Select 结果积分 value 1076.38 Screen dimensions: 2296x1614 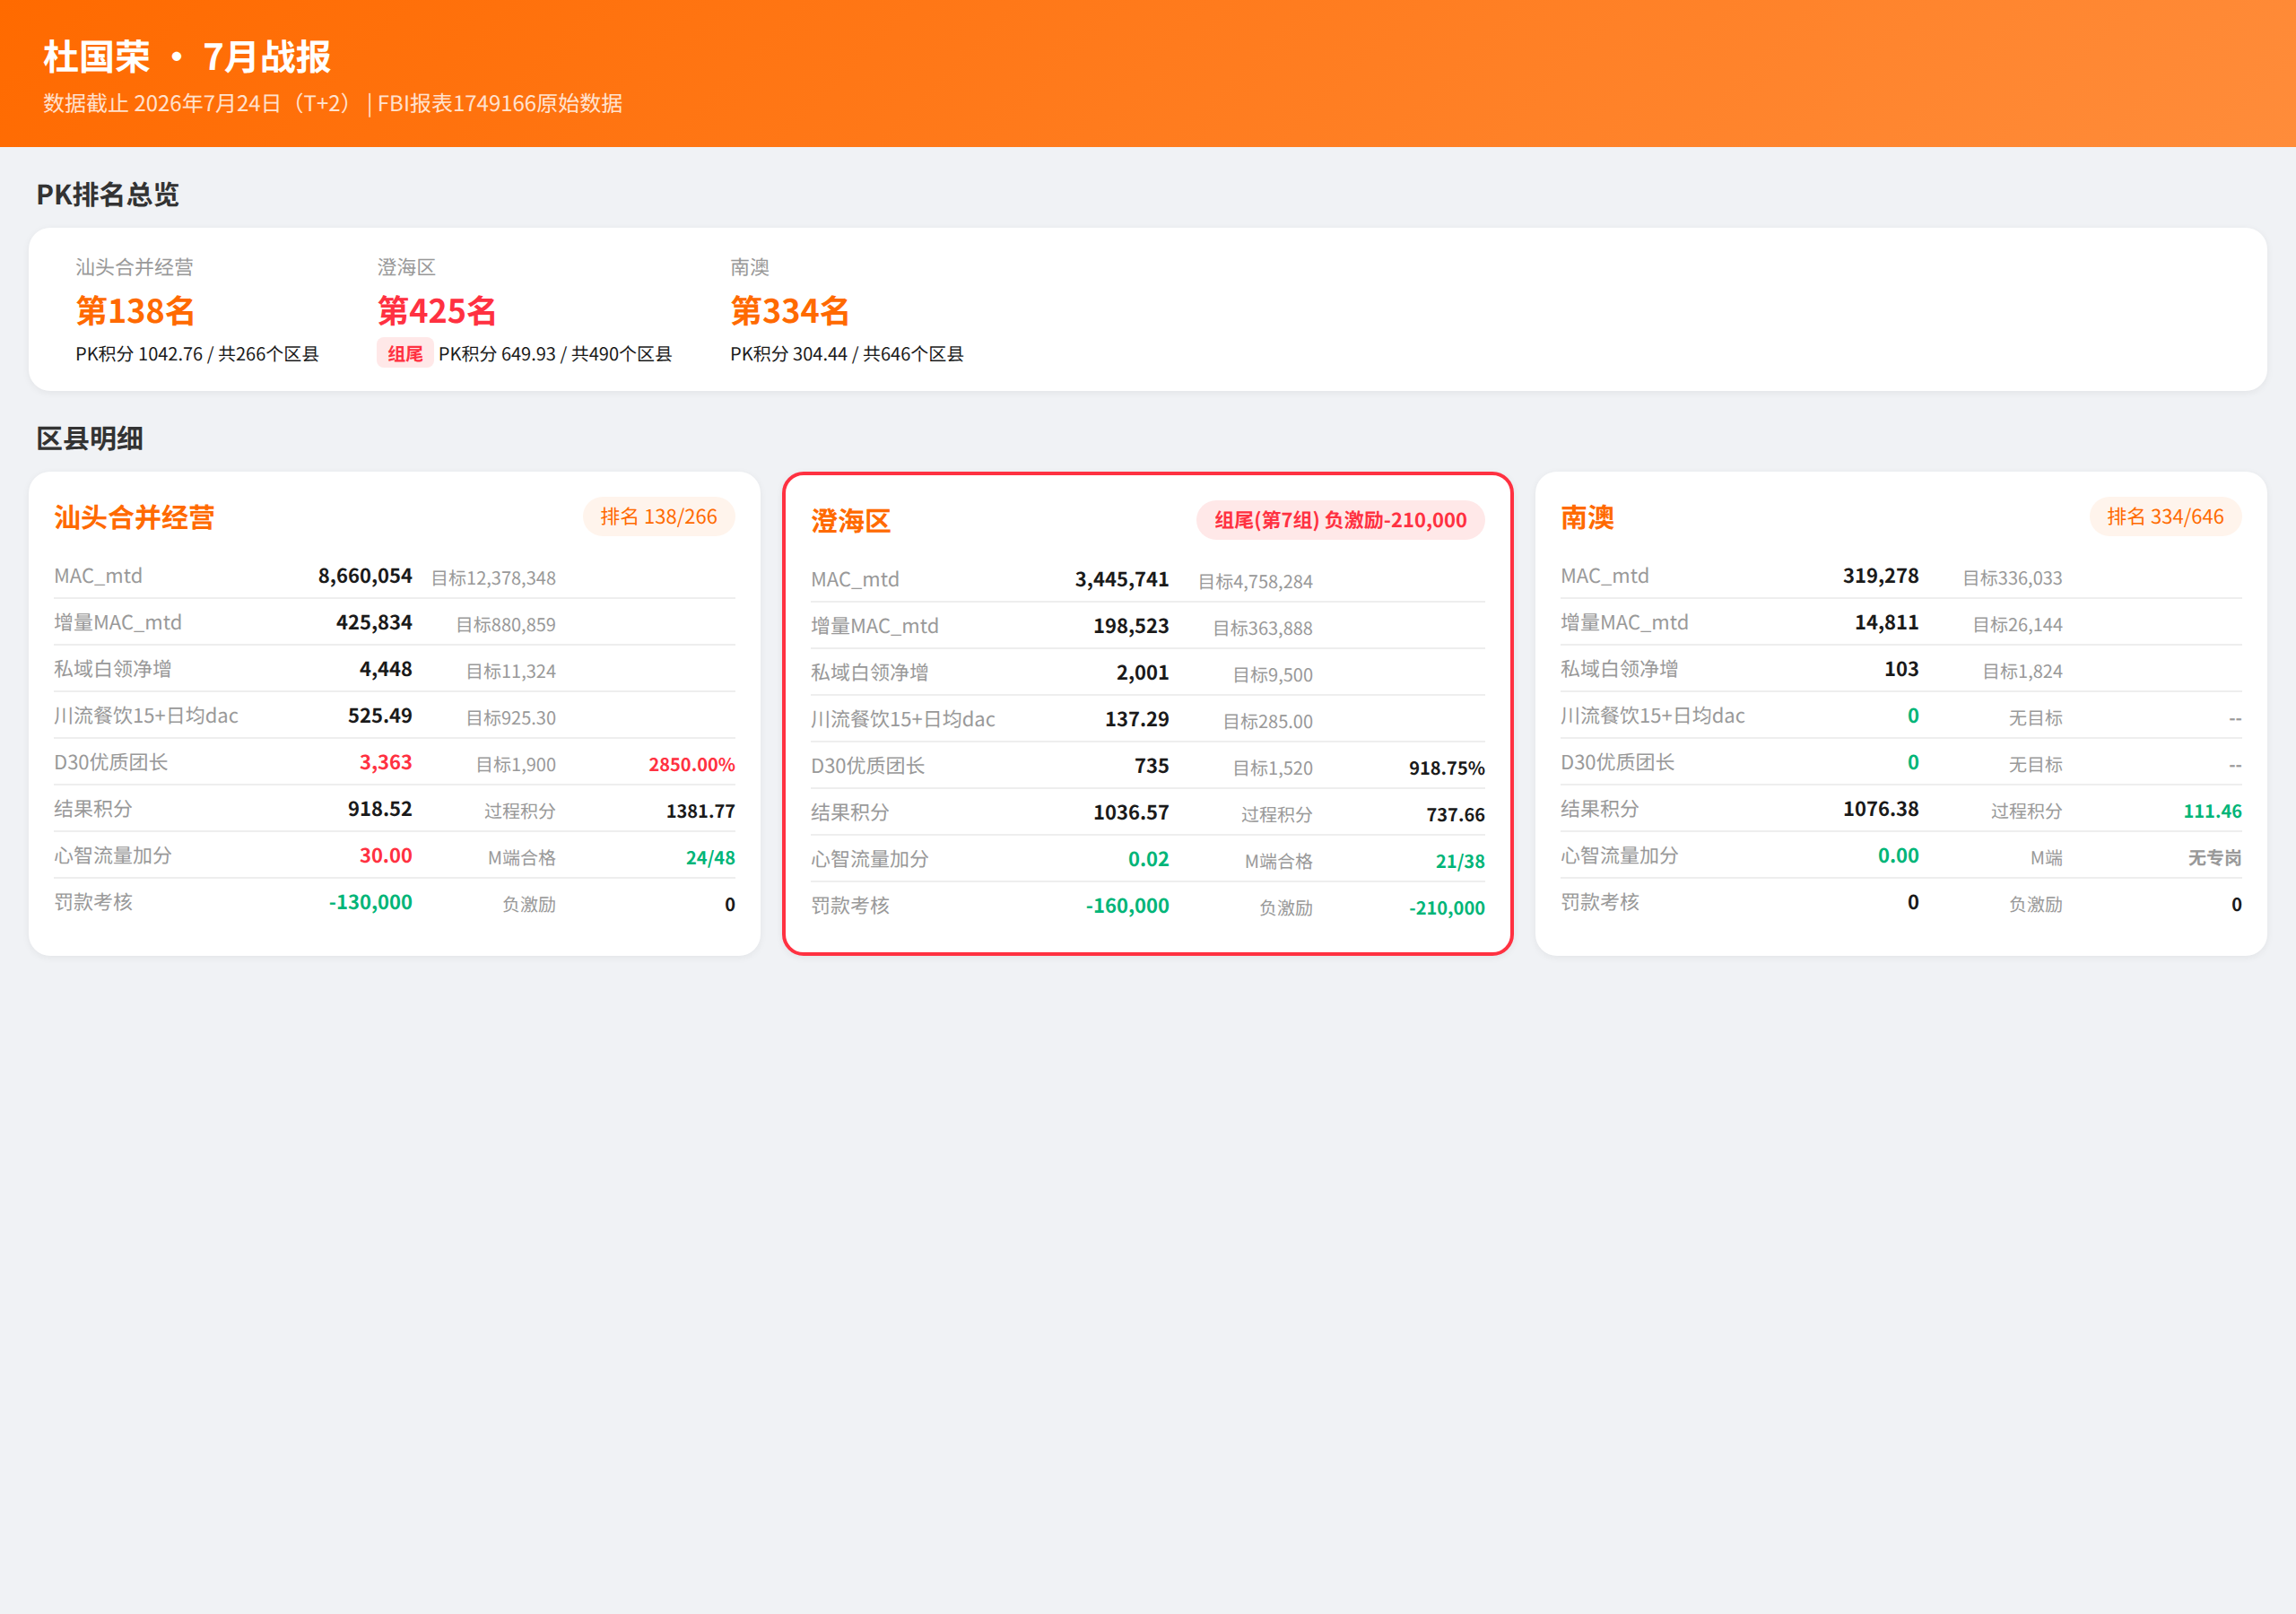1881,809
